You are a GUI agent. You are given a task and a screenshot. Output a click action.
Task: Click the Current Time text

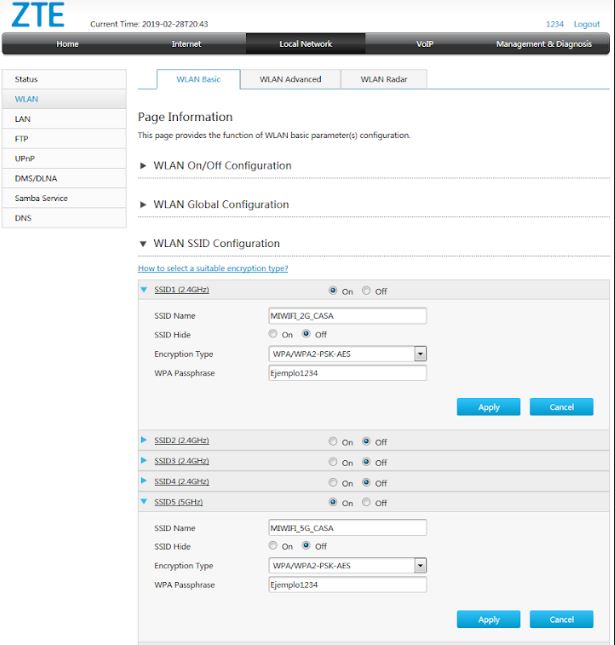tap(149, 24)
